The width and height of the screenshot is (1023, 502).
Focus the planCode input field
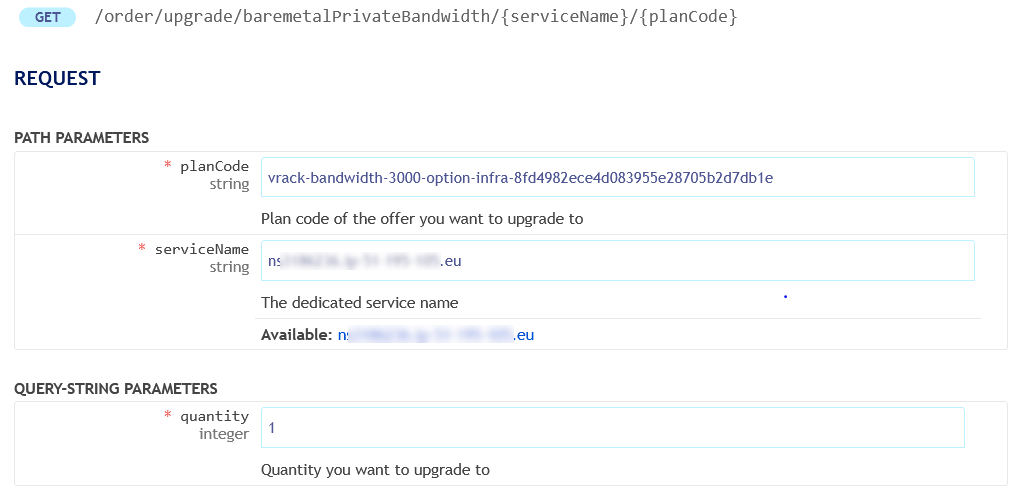click(617, 178)
